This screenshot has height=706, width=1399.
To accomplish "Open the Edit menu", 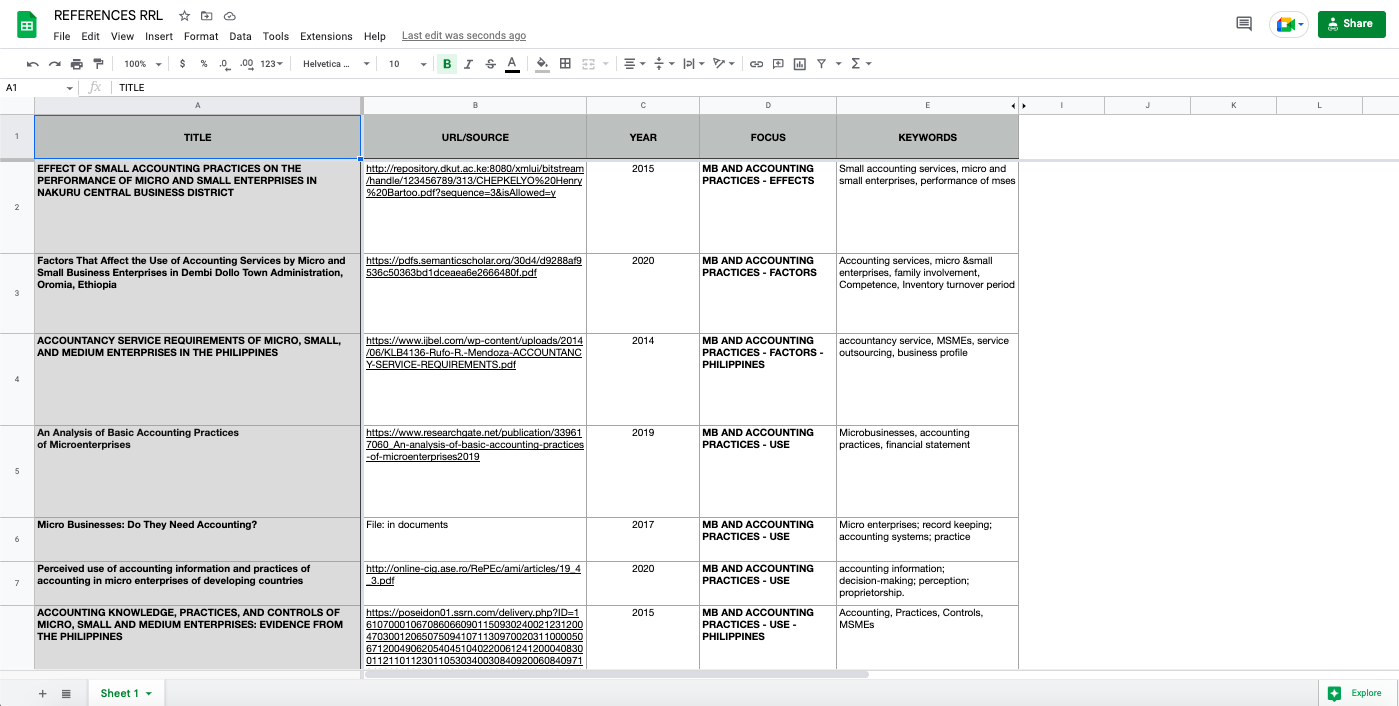I will 90,36.
